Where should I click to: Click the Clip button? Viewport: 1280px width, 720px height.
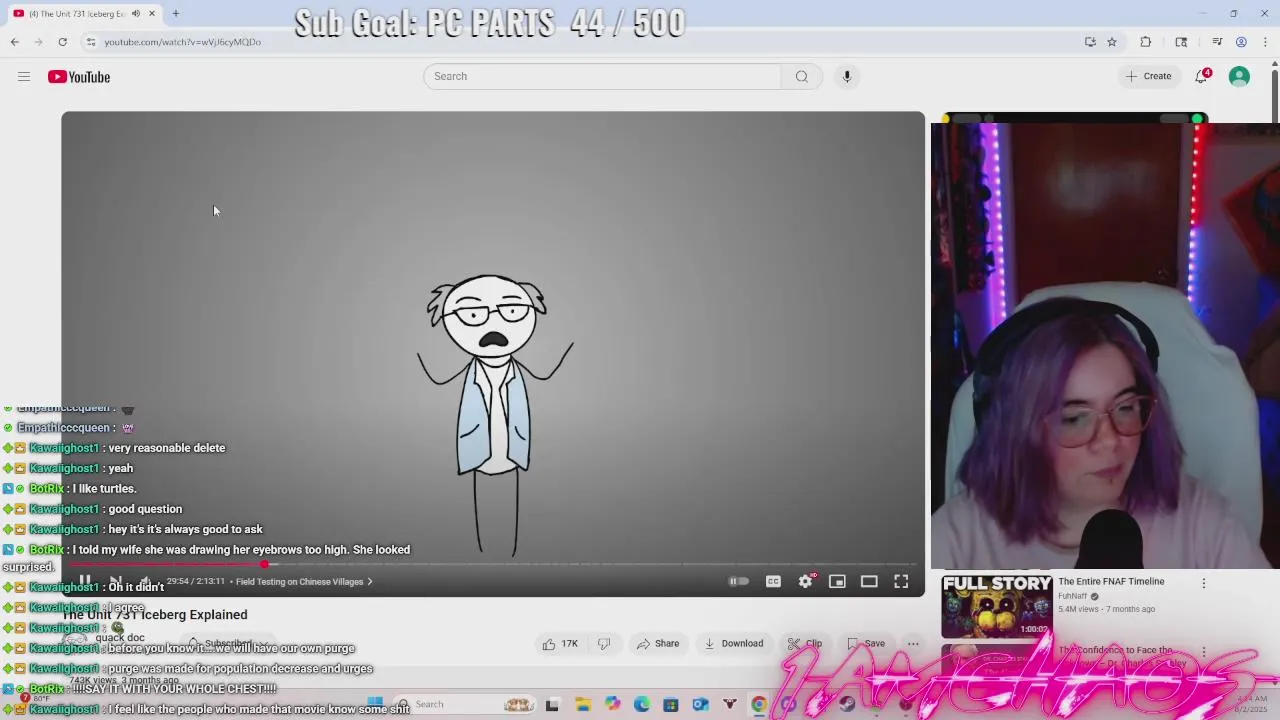805,644
